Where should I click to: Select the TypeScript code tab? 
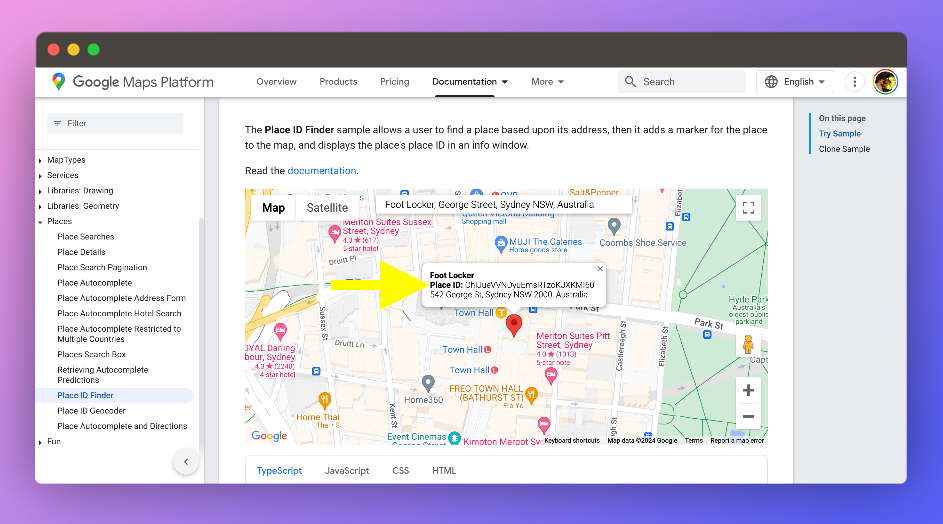coord(279,470)
